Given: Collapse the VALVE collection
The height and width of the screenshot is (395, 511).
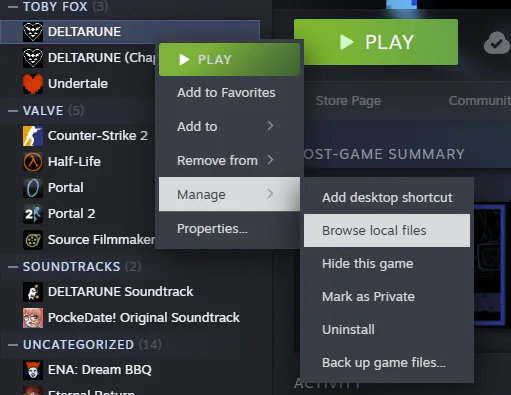Looking at the screenshot, I should point(13,111).
